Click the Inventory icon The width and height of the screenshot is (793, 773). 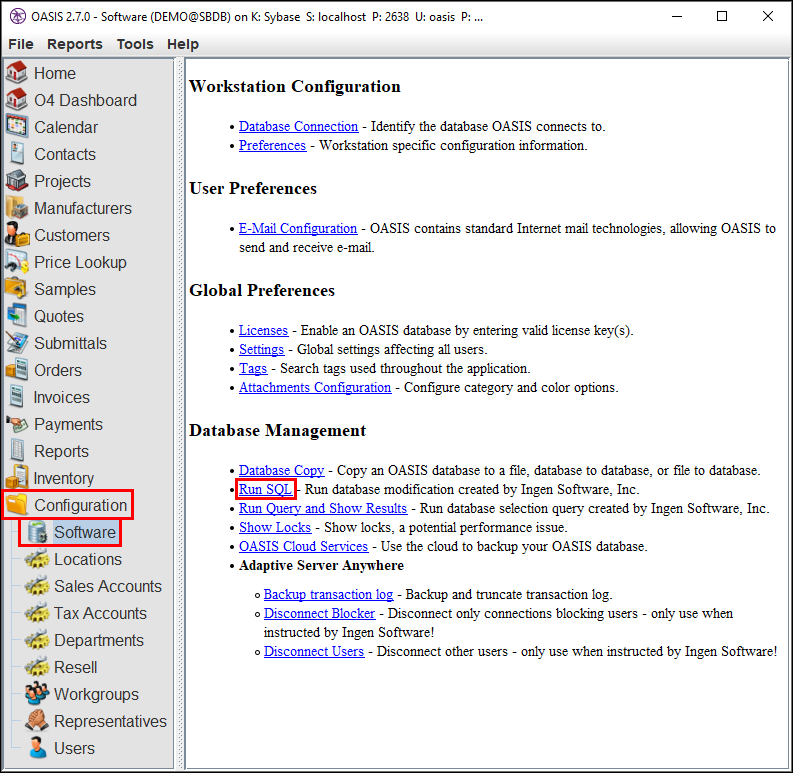[17, 478]
